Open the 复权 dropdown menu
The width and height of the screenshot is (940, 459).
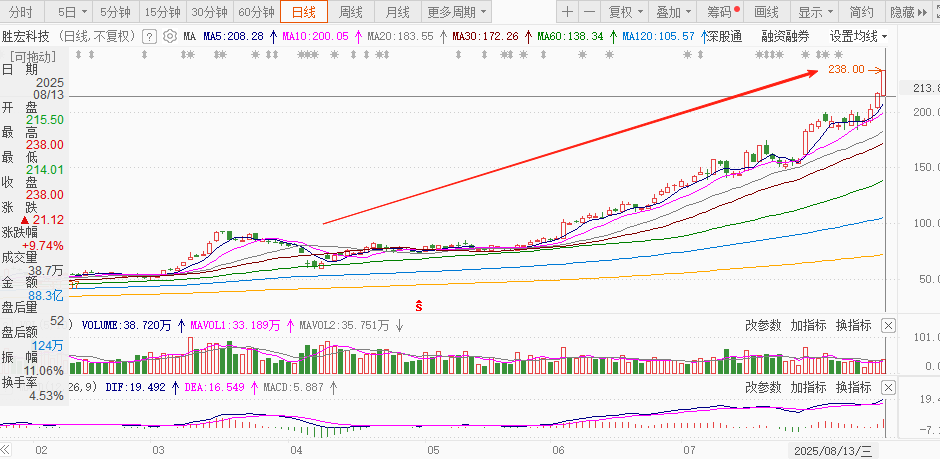[626, 12]
